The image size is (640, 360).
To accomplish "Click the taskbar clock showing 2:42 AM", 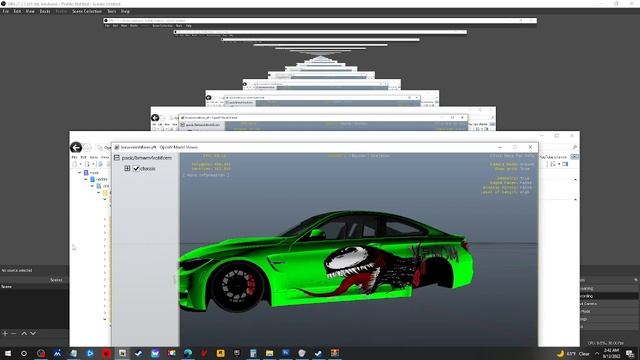I will [611, 353].
